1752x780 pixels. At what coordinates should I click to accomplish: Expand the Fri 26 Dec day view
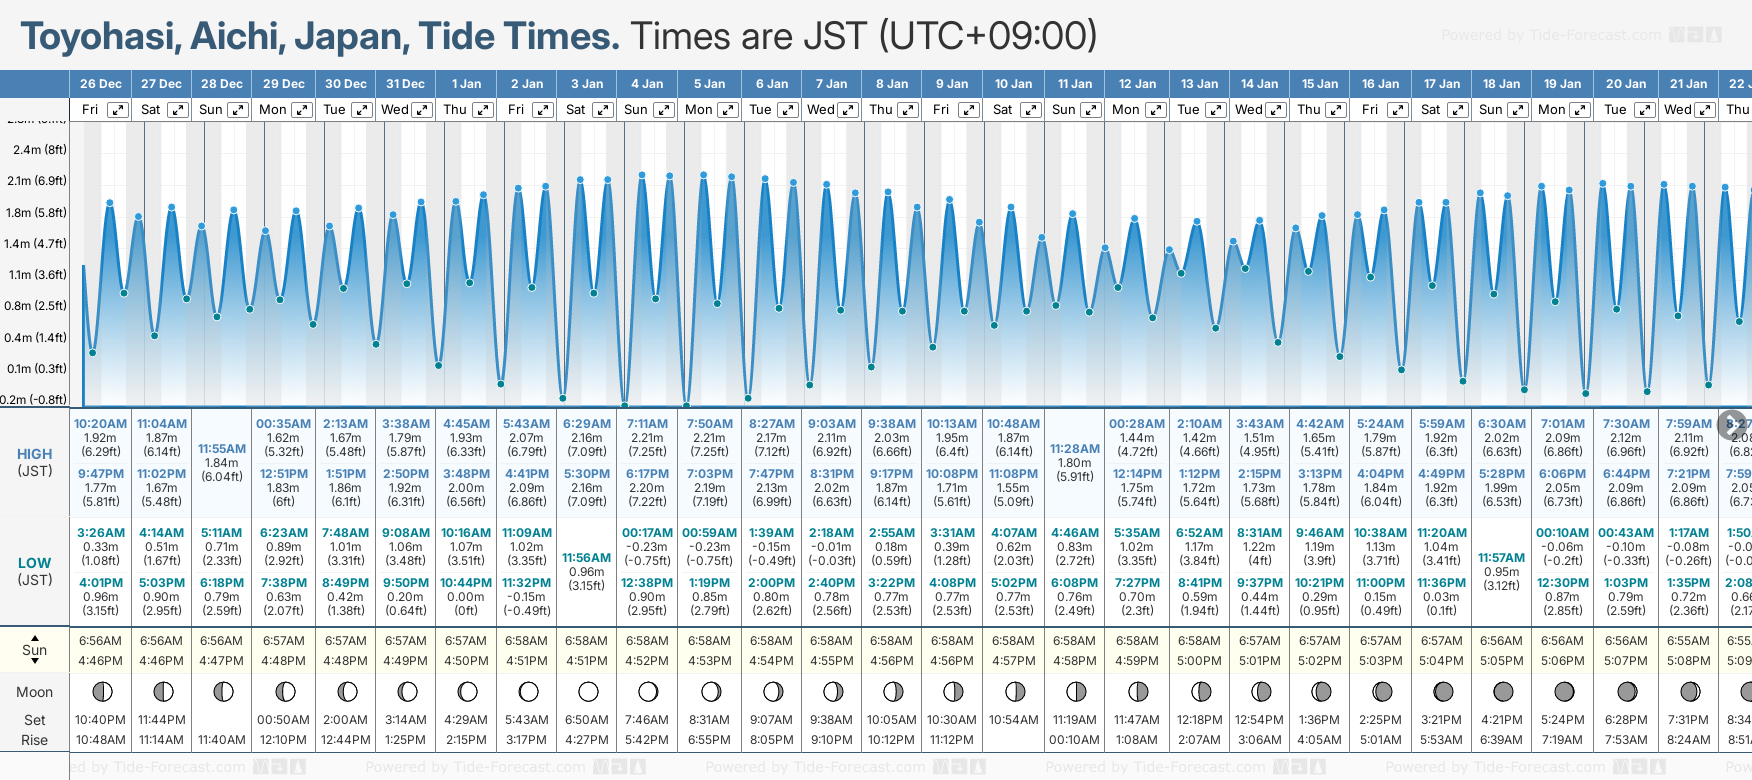point(118,110)
